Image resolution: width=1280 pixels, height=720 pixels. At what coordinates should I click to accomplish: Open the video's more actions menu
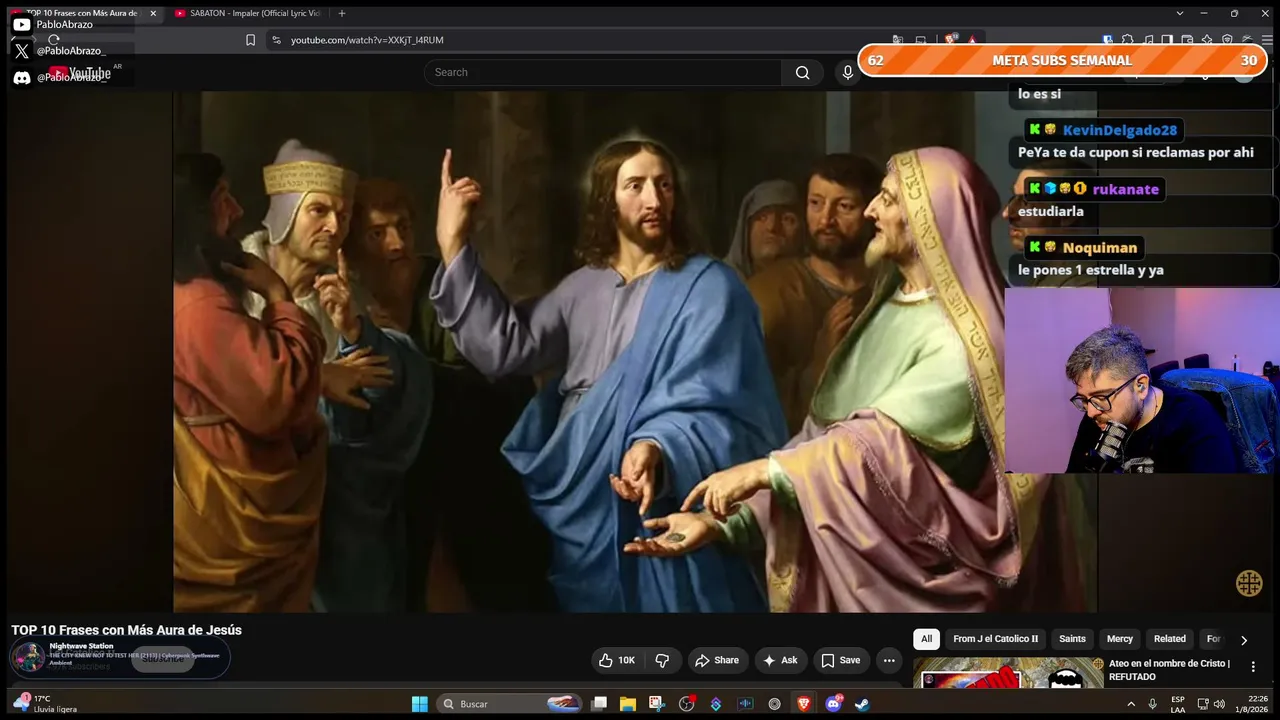(889, 660)
